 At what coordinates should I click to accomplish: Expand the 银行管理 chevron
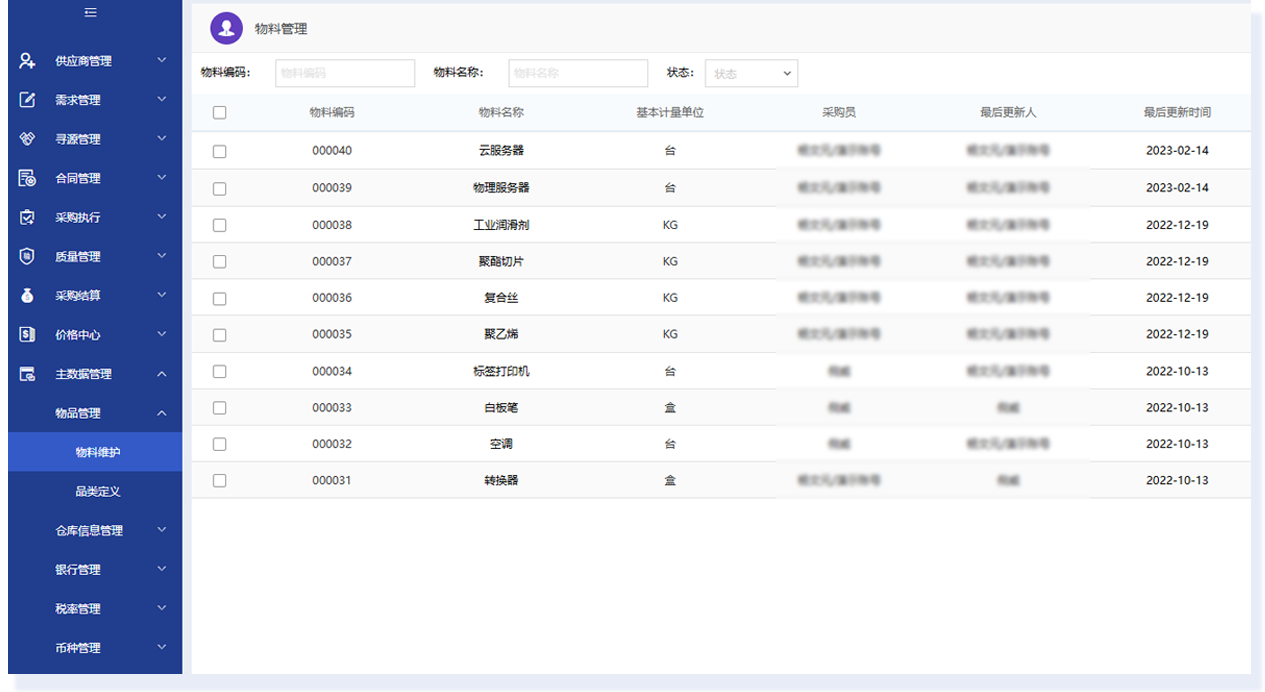162,569
